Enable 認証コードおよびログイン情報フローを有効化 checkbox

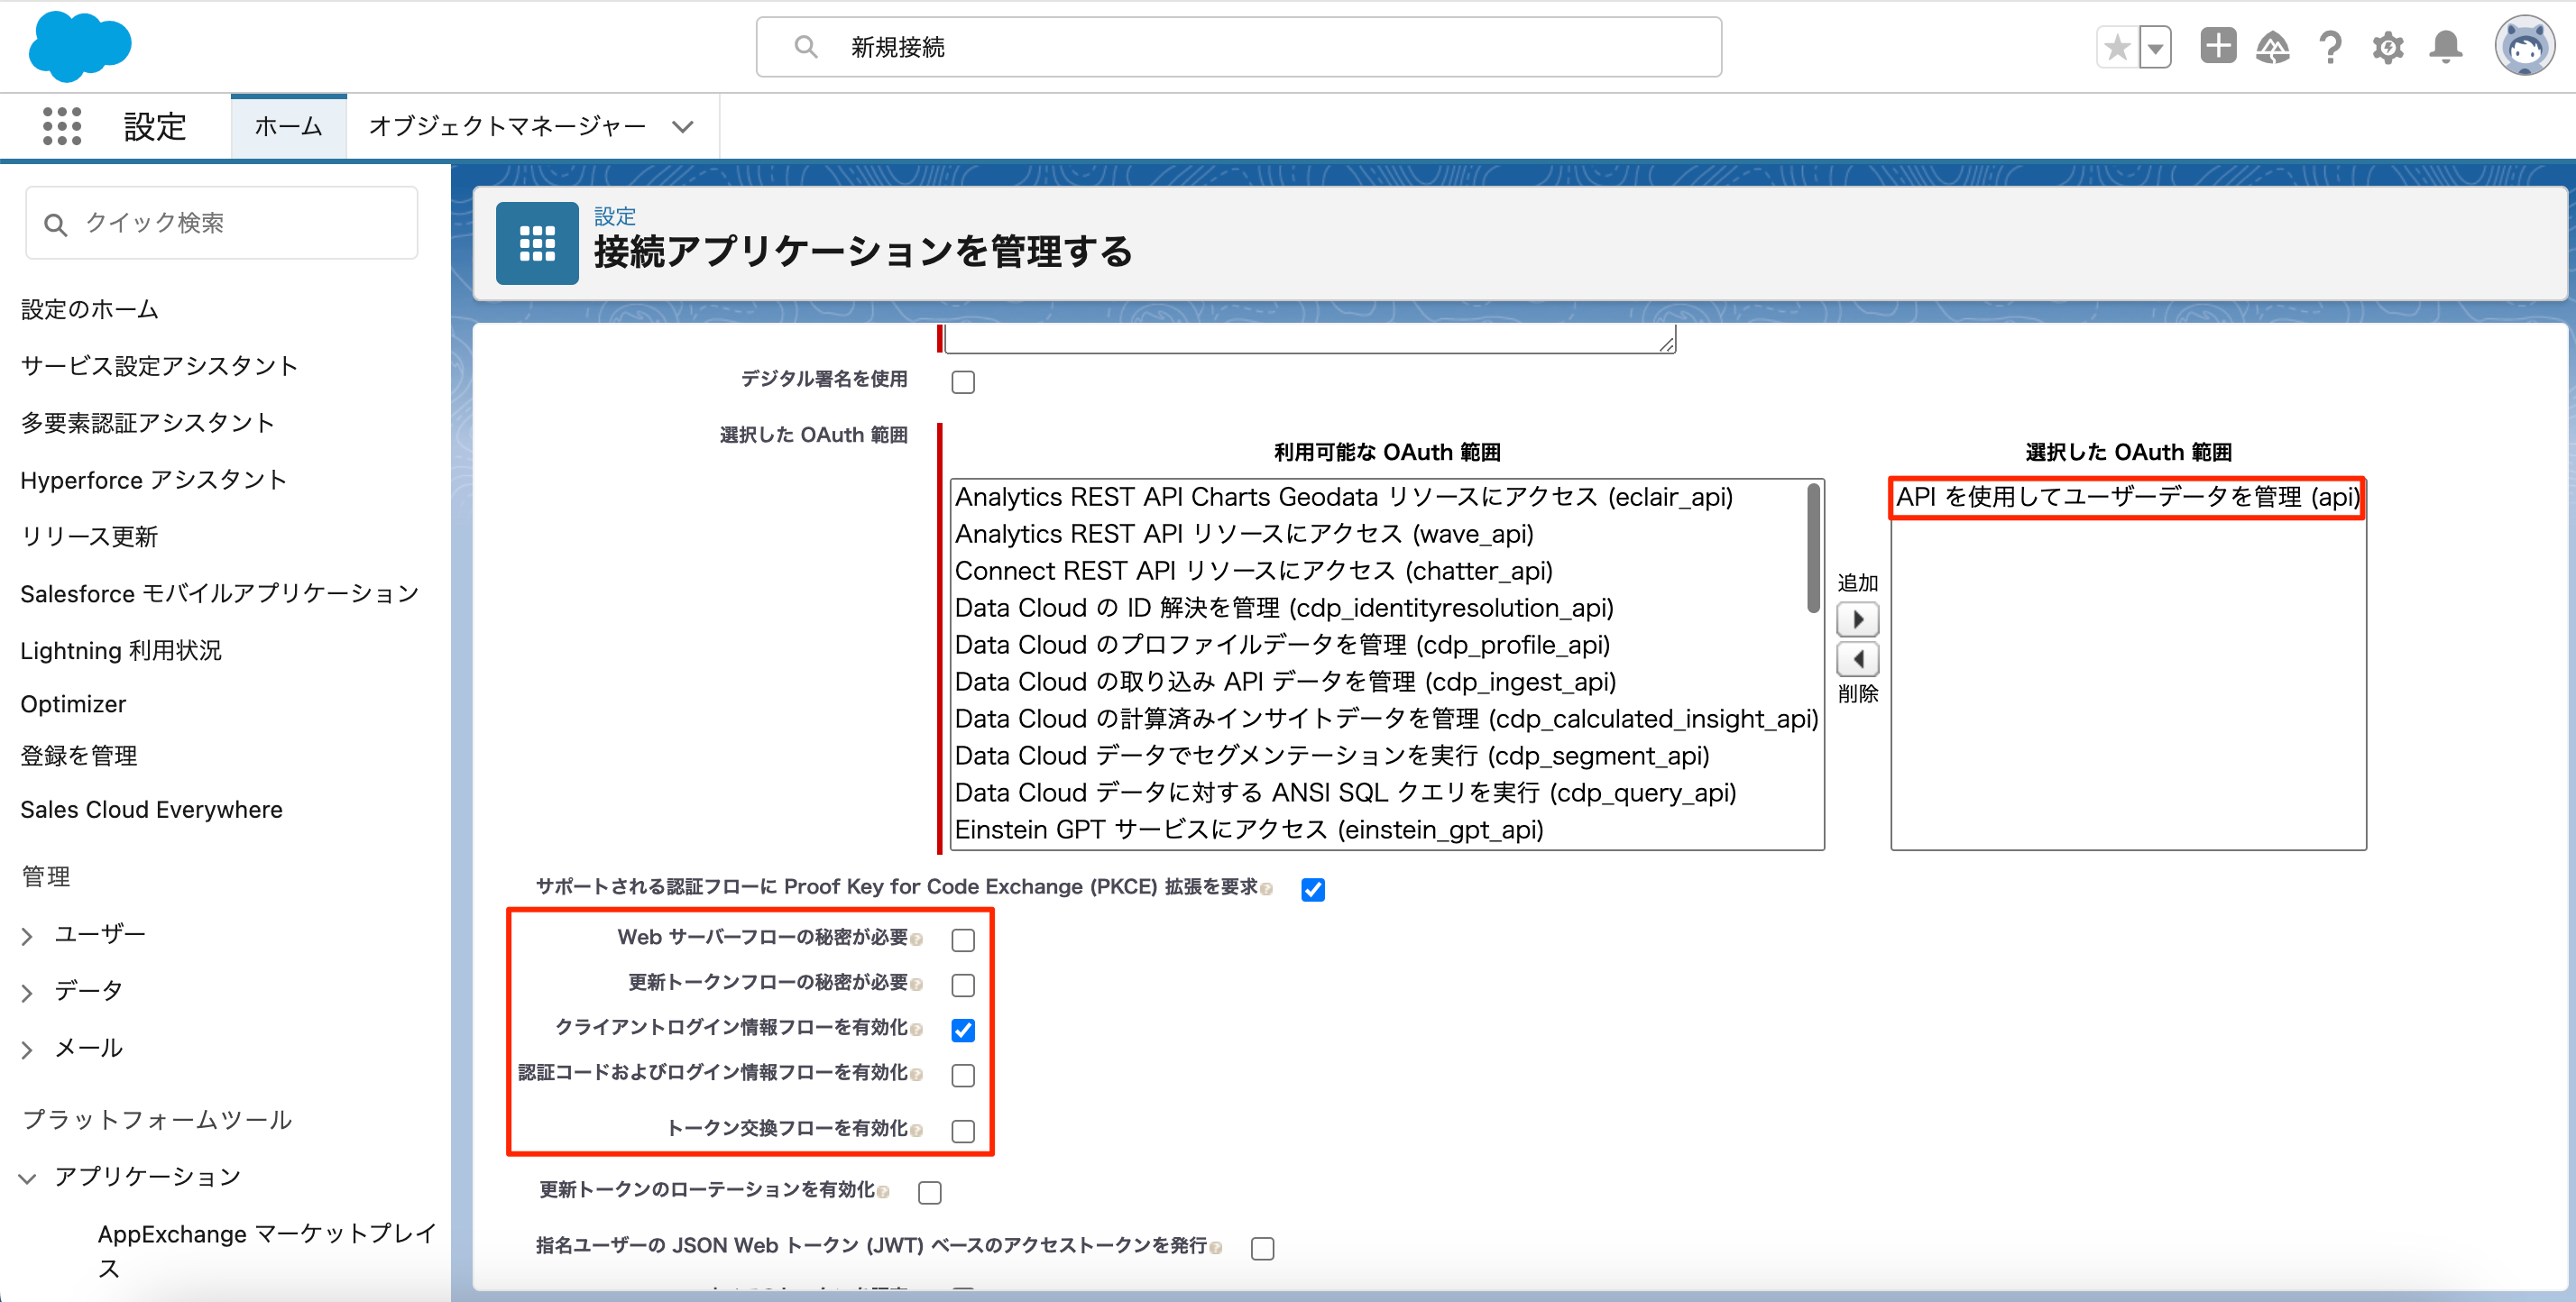pos(963,1075)
